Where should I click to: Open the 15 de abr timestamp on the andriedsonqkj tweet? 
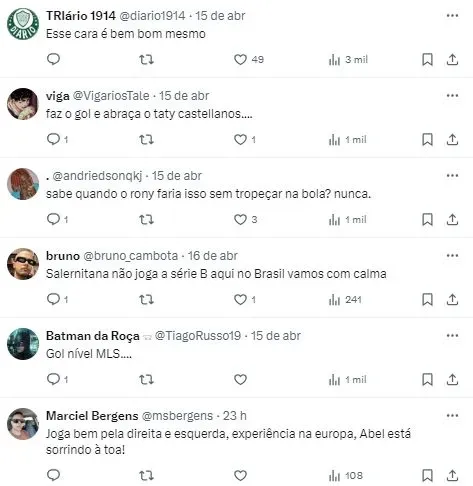pos(177,176)
